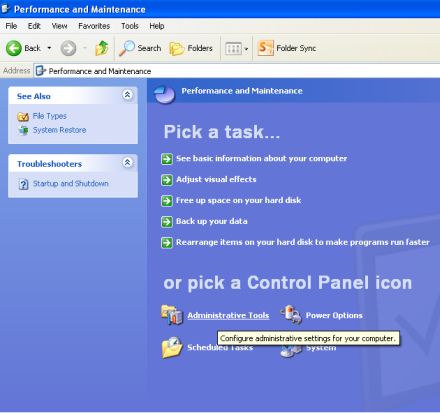The image size is (440, 413).
Task: Open the Tools menu
Action: [130, 26]
